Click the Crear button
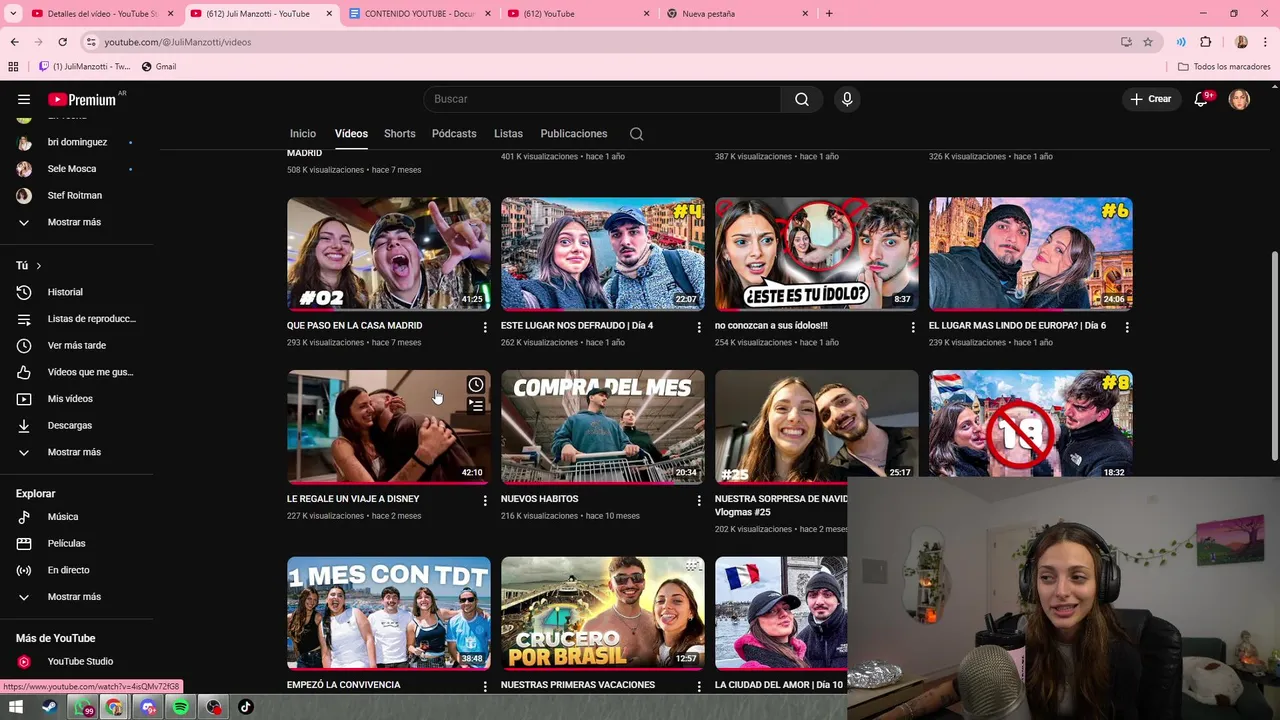 coord(1151,99)
